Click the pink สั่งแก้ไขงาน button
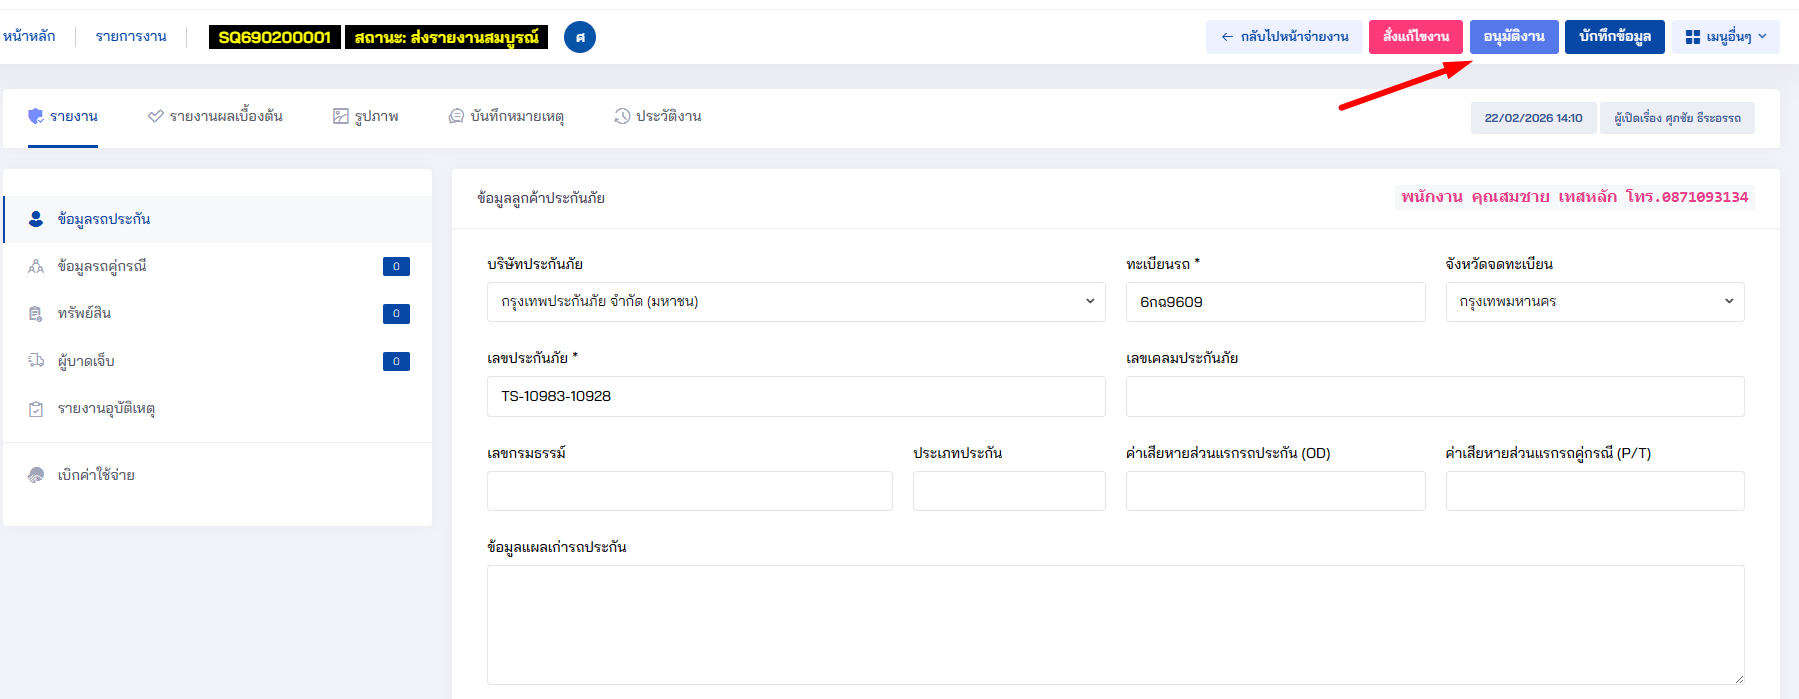Screen dimensions: 1799x699 coord(1415,37)
